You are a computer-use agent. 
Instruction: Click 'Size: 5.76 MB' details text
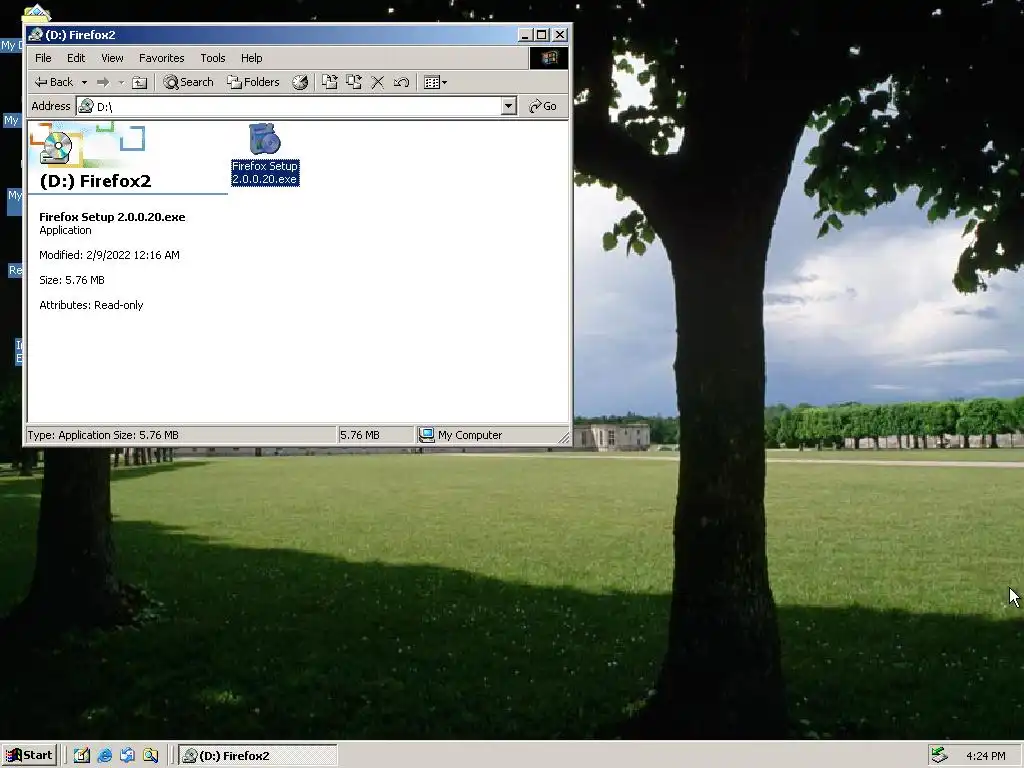pyautogui.click(x=72, y=280)
